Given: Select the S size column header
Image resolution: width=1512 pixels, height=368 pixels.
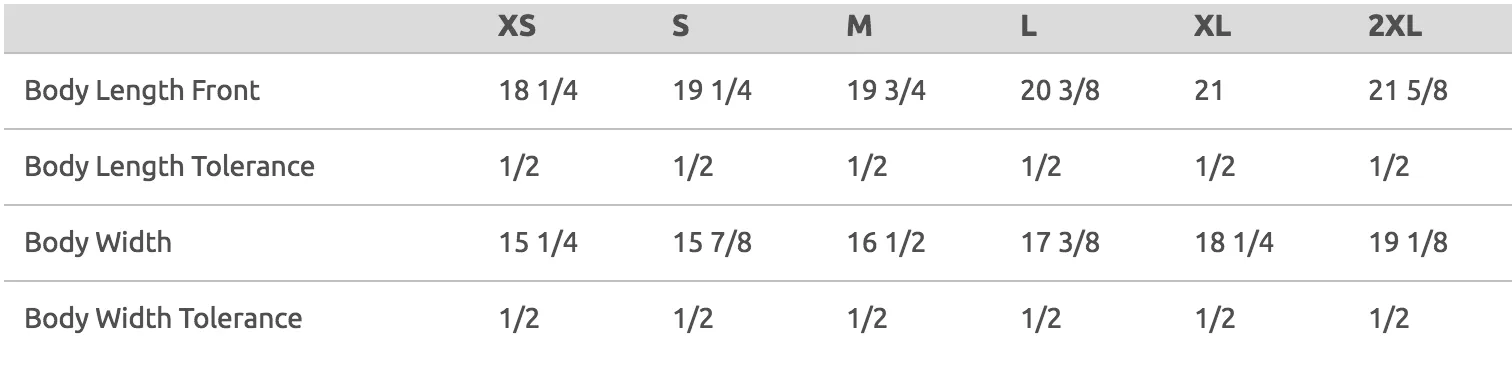Looking at the screenshot, I should coord(680,27).
